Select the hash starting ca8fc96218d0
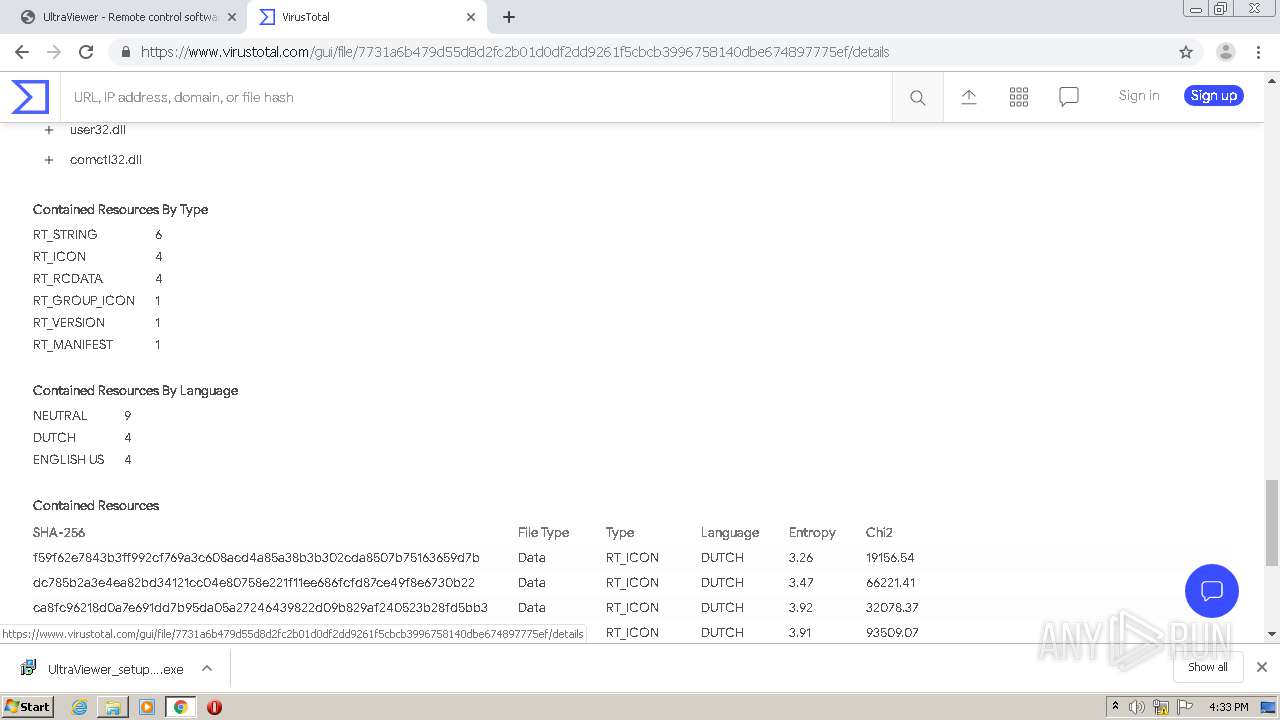 tap(260, 608)
